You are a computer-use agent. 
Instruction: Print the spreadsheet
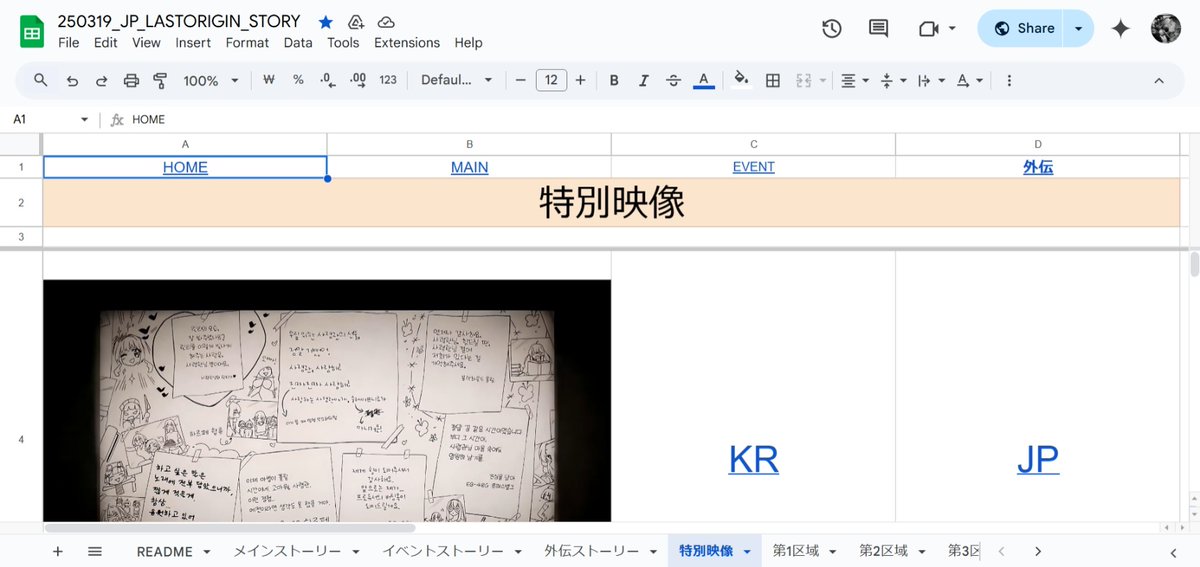(x=131, y=80)
